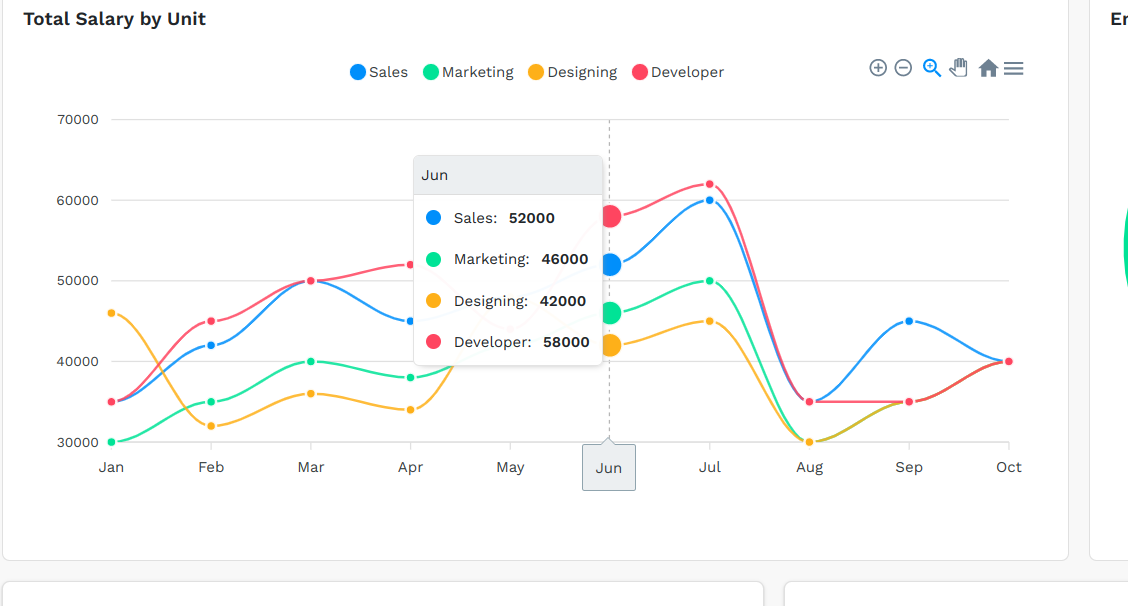This screenshot has height=606, width=1128.
Task: Click the Marketing data point at Mar
Action: point(311,361)
